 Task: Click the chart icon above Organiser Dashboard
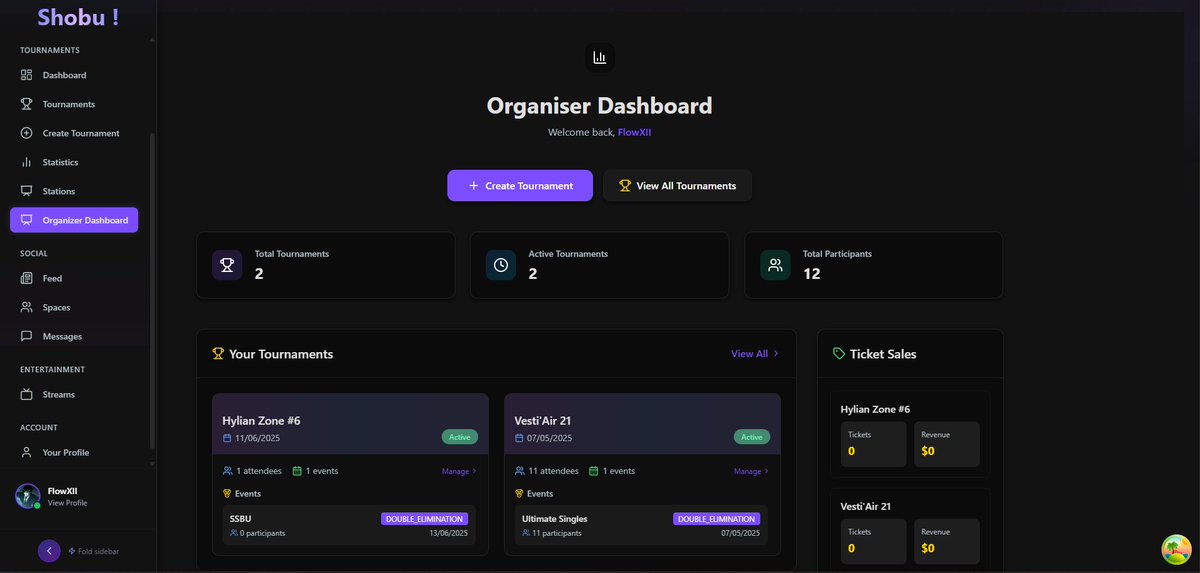click(600, 58)
